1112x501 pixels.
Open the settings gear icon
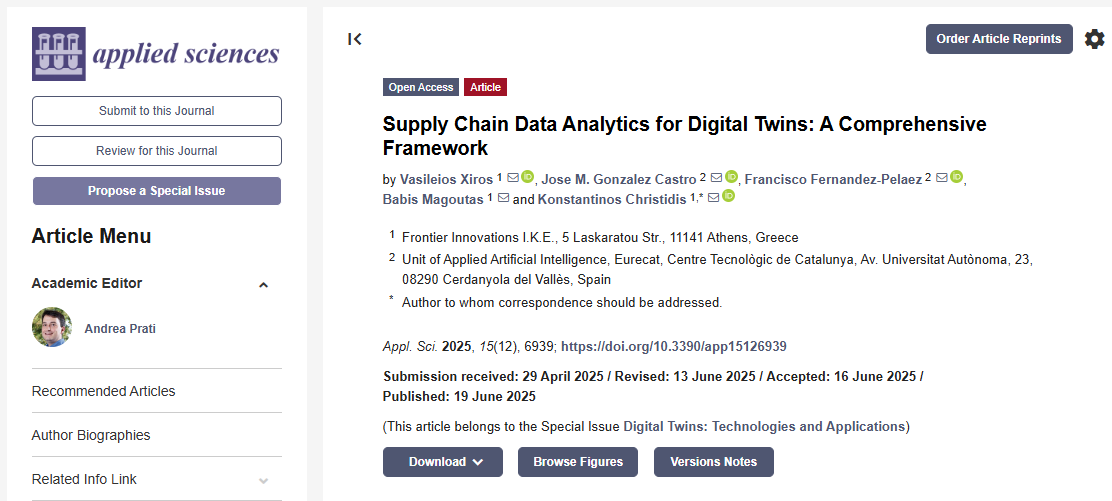click(1095, 39)
